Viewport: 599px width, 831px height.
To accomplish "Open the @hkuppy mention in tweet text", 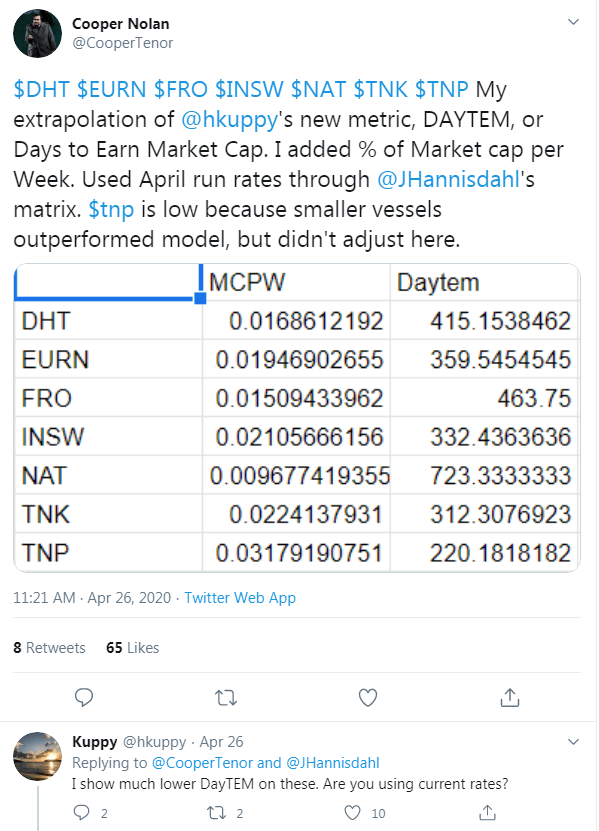I will [230, 120].
